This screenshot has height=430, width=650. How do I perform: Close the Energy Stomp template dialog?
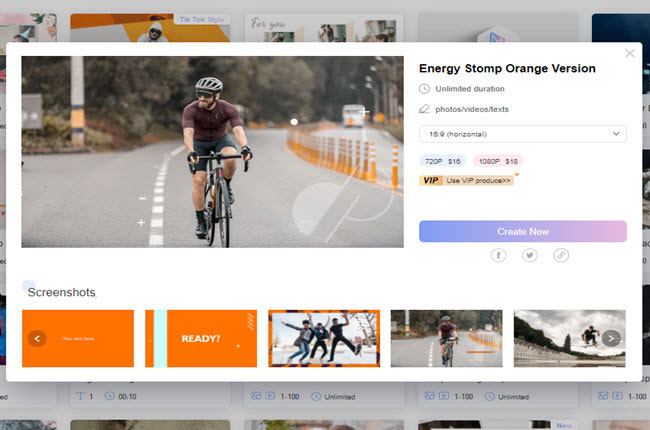pos(630,53)
